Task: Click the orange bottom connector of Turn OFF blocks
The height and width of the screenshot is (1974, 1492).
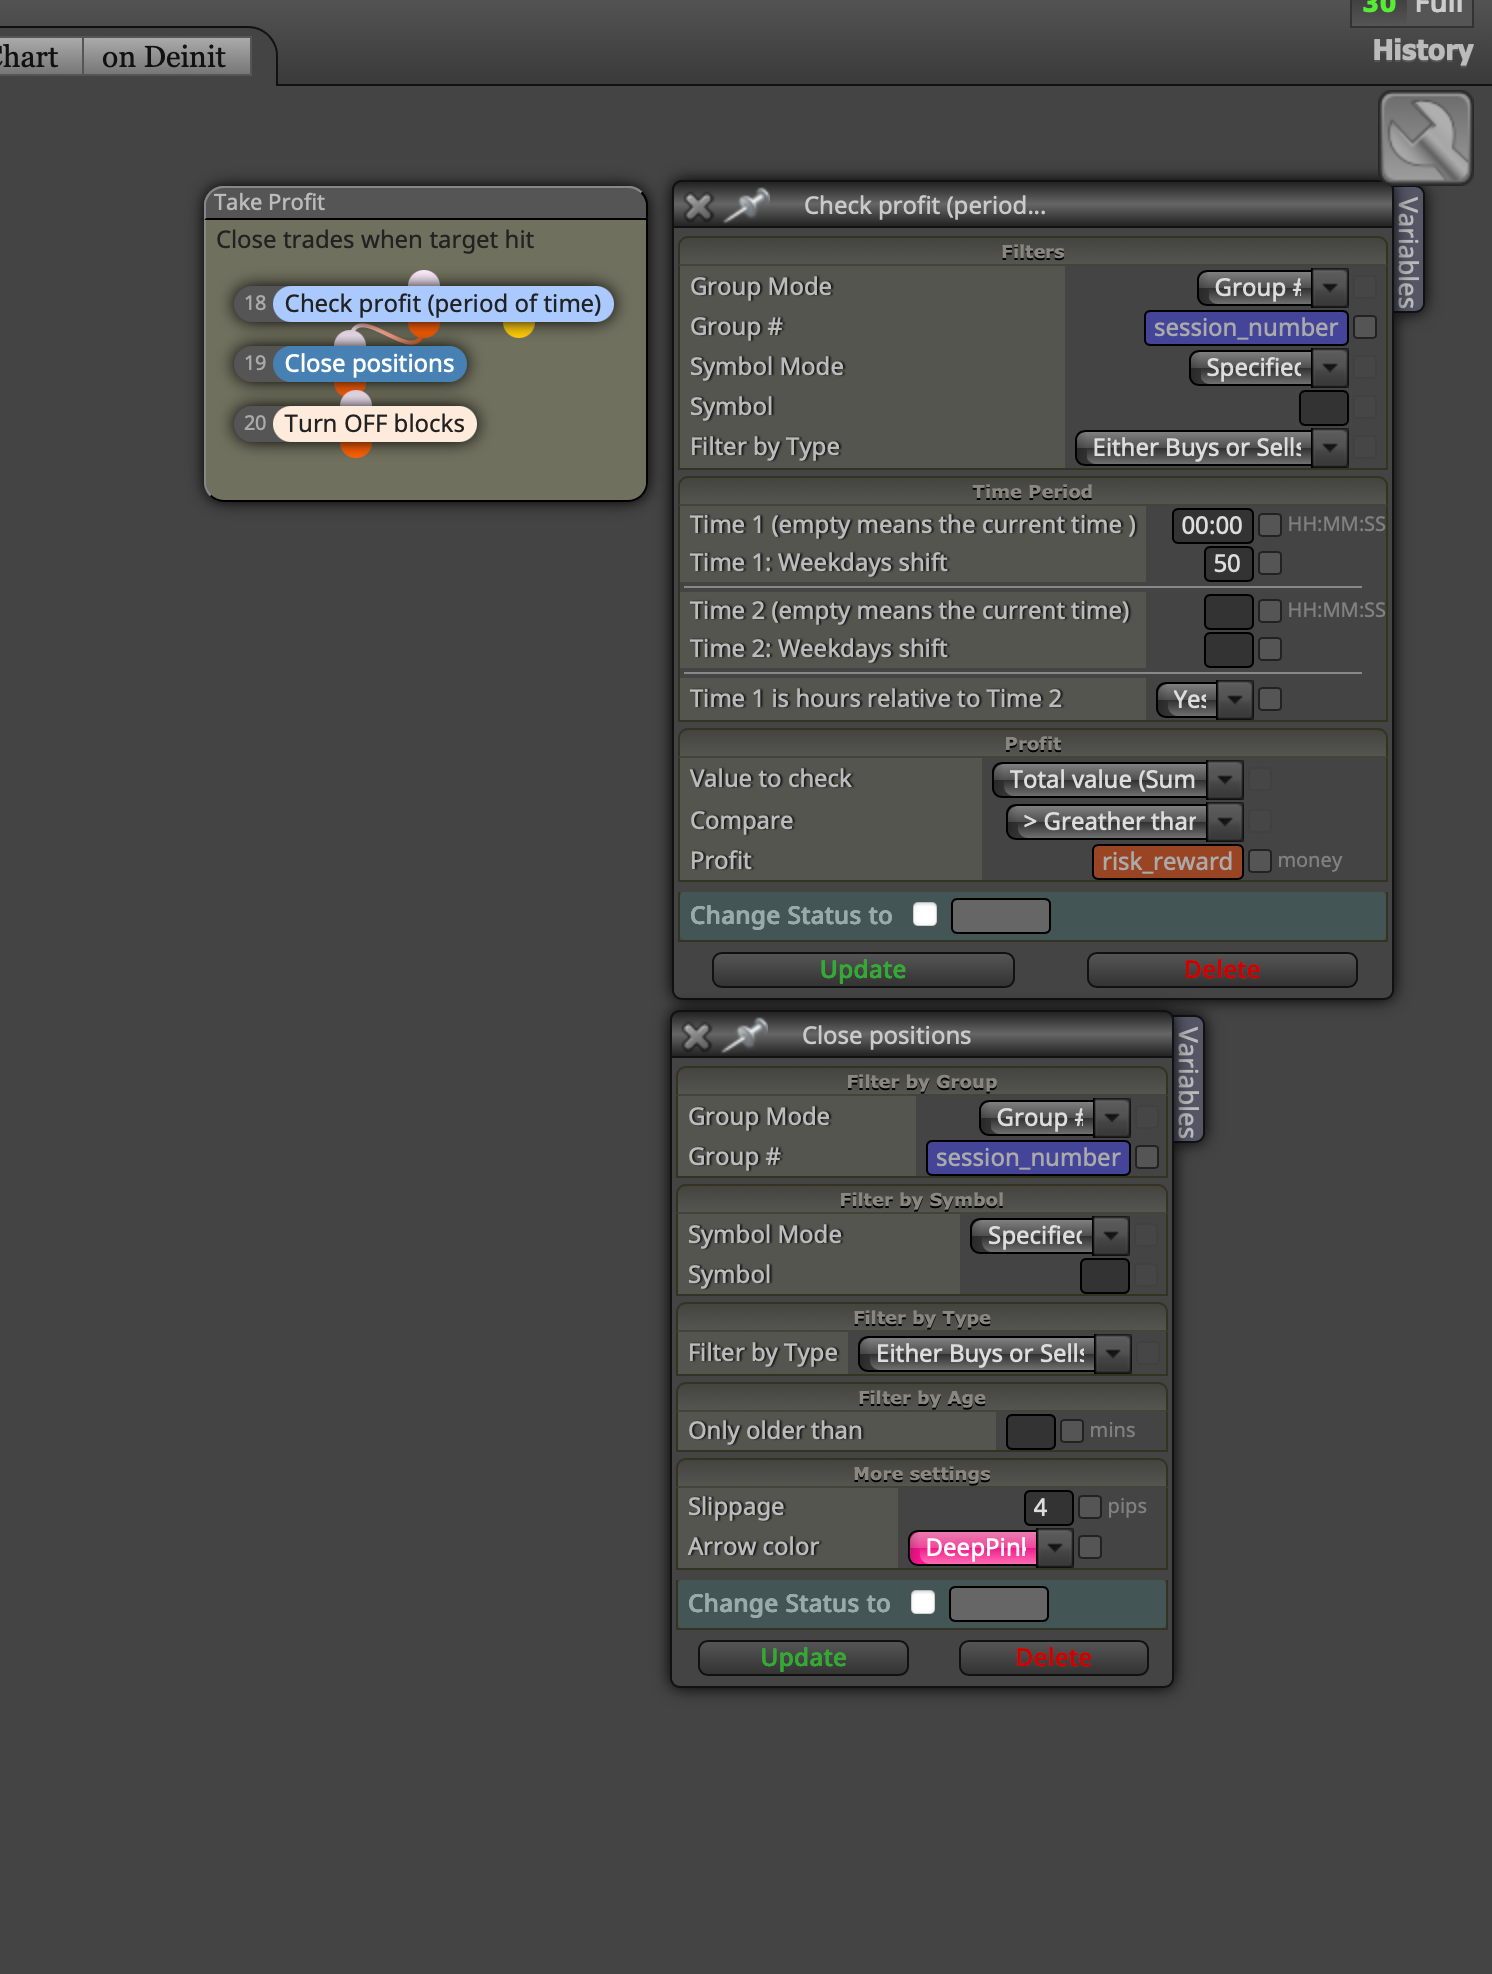Action: point(355,449)
